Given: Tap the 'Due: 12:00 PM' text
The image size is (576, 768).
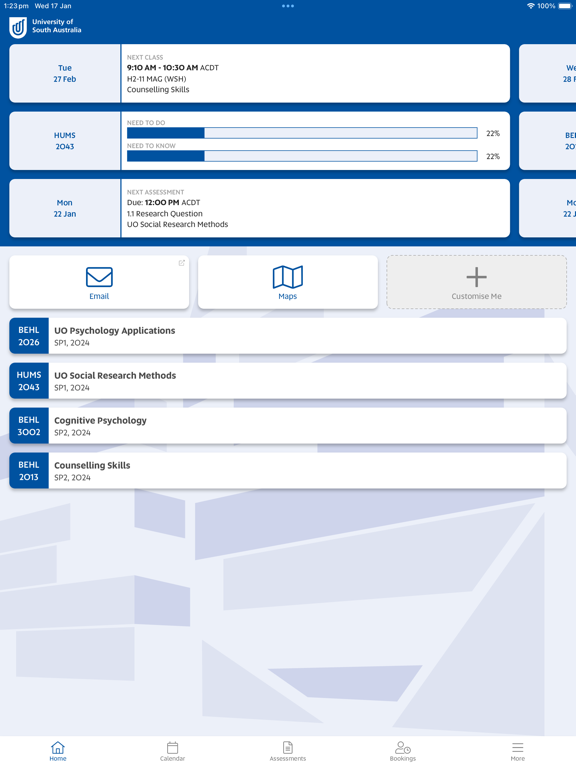Looking at the screenshot, I should [x=153, y=202].
